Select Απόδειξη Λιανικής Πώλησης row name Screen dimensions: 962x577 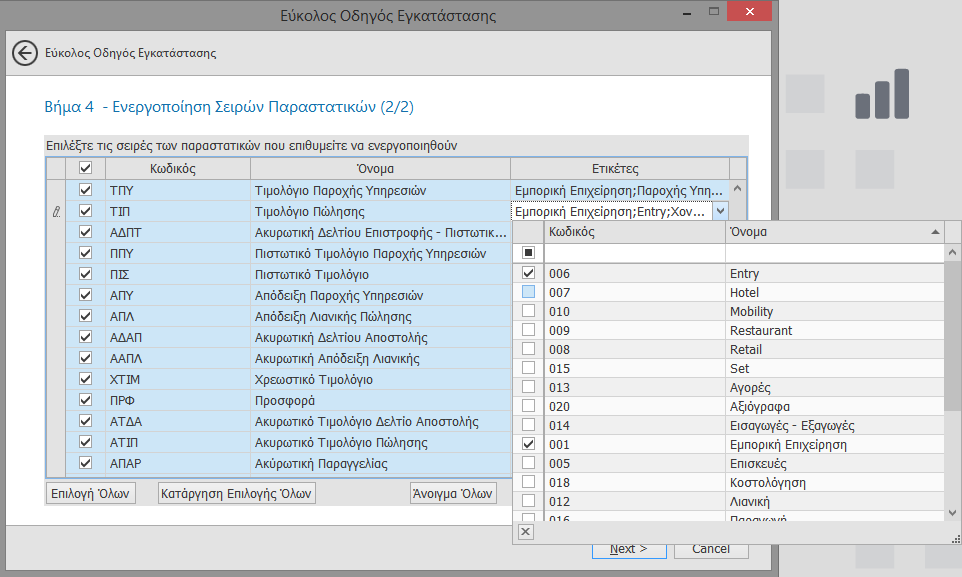333,317
